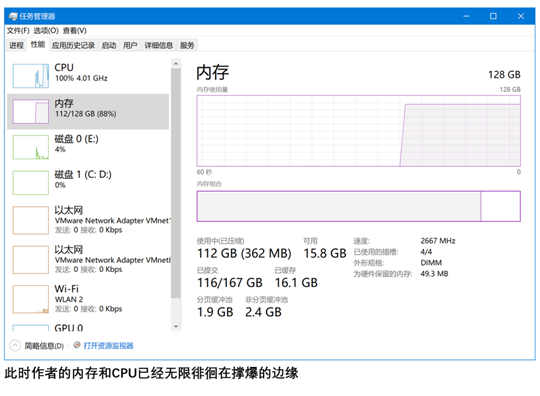Screen dimensions: 540x396
Task: Click the 打开资源监视器 link
Action: click(108, 345)
